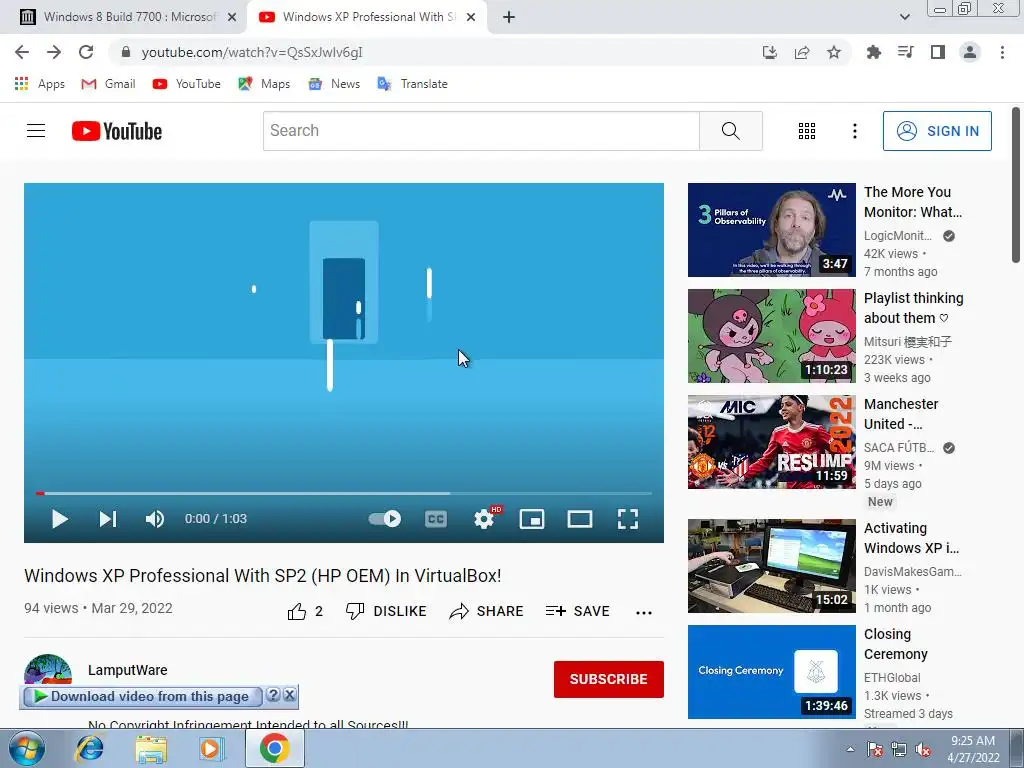Image resolution: width=1024 pixels, height=768 pixels.
Task: Show hidden system tray icons
Action: [x=850, y=749]
